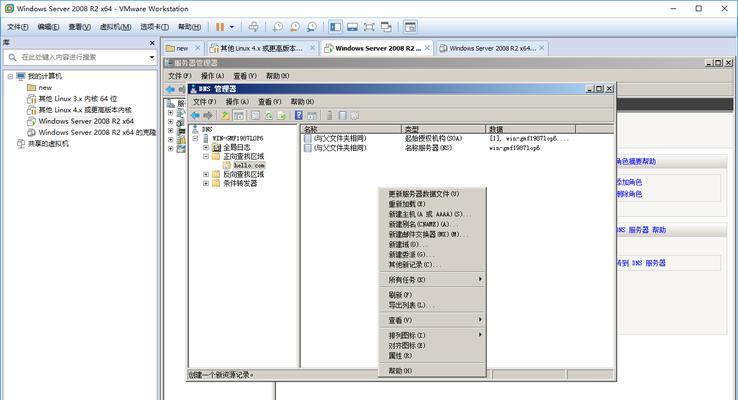Click the take snapshot clock icon
738x400 pixels.
click(278, 27)
